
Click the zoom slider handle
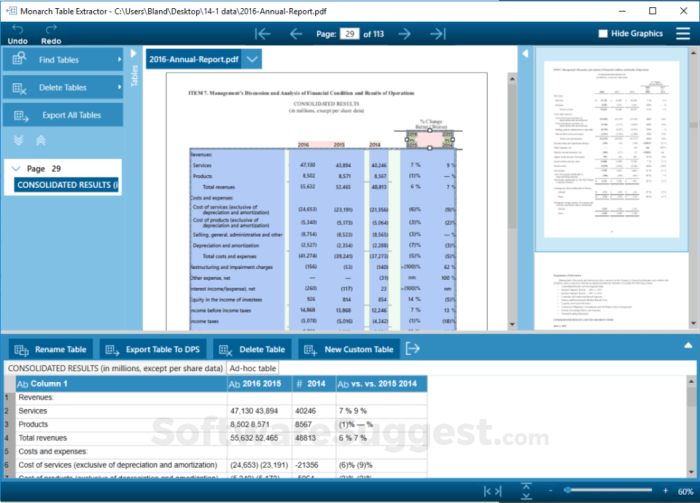tap(567, 490)
